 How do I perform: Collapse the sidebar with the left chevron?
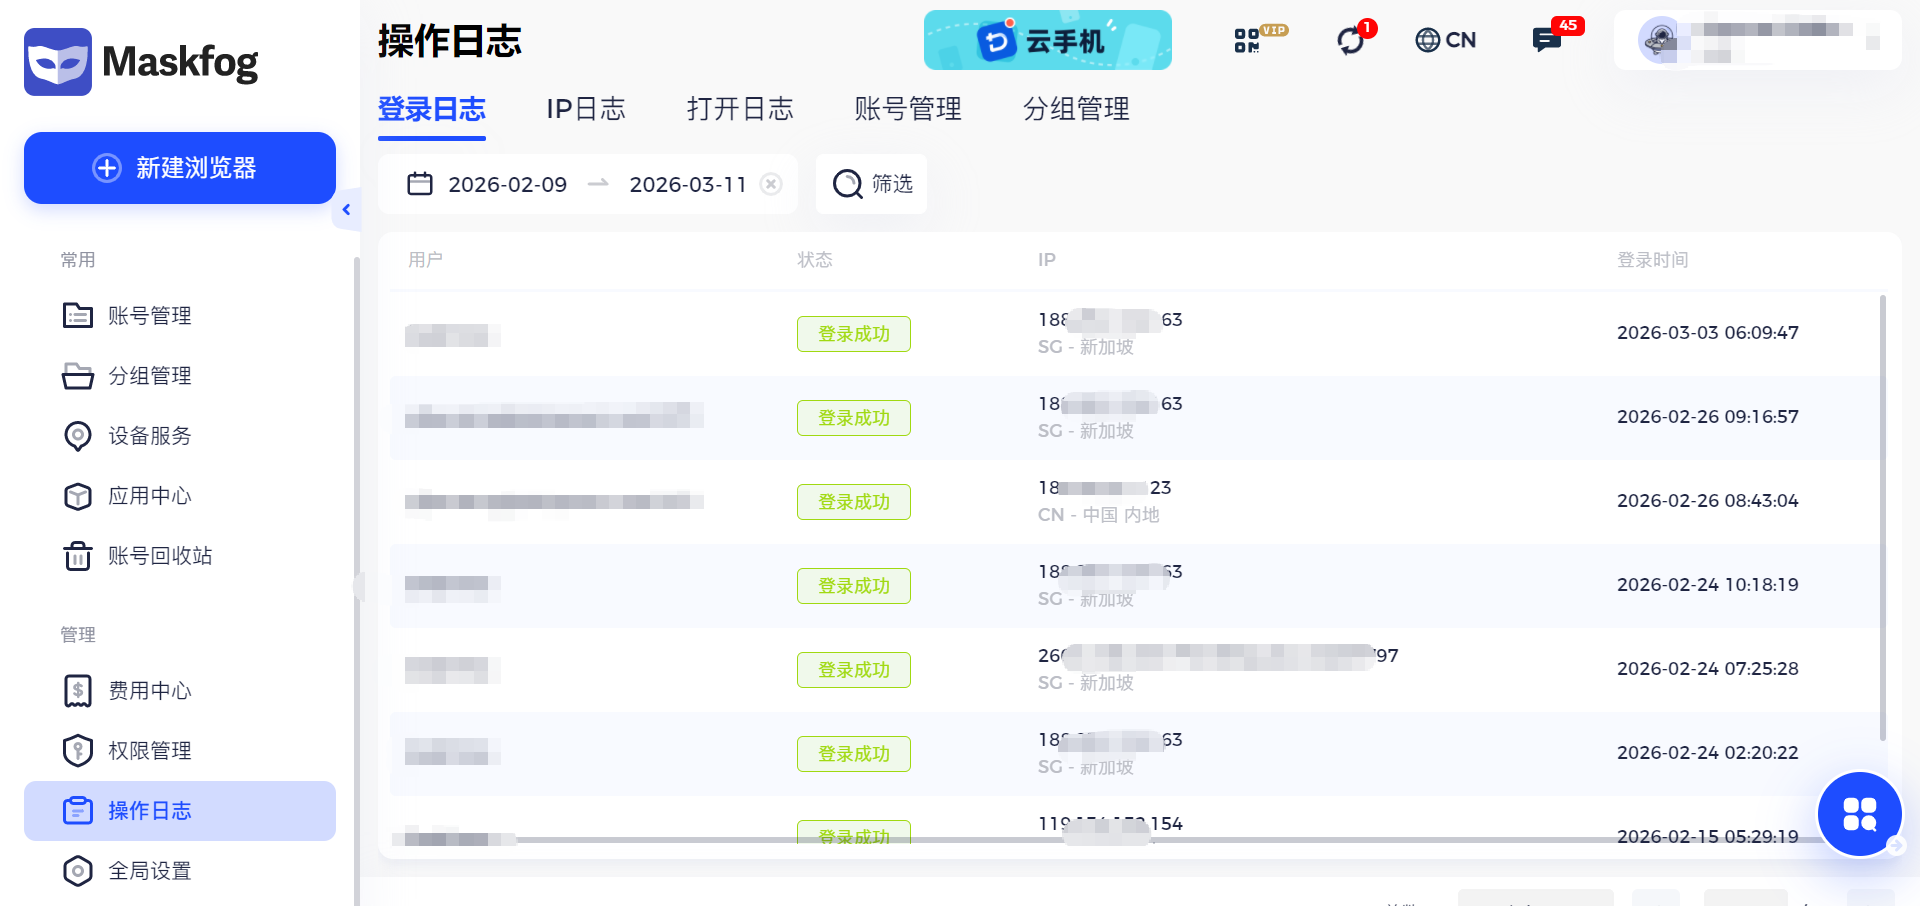pyautogui.click(x=346, y=210)
